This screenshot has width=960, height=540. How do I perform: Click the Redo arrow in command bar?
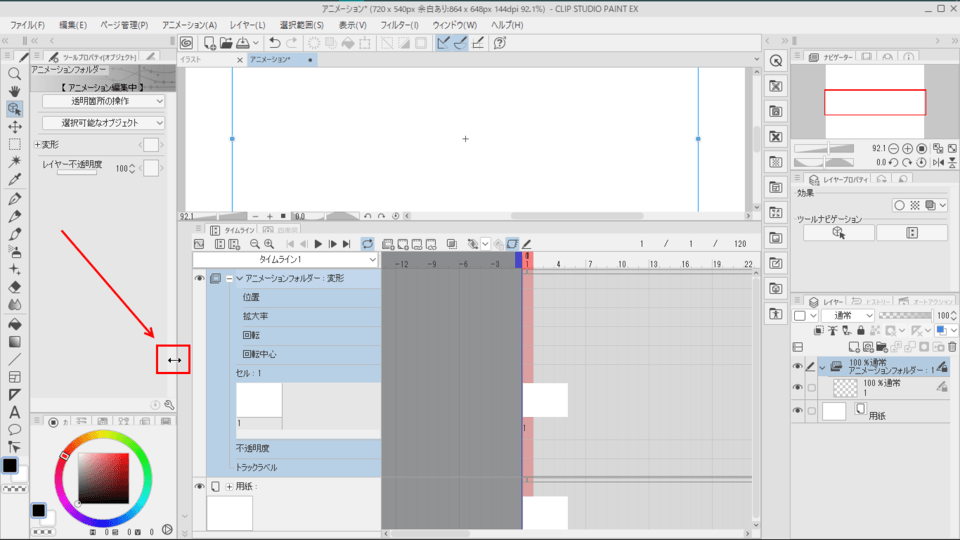(292, 43)
